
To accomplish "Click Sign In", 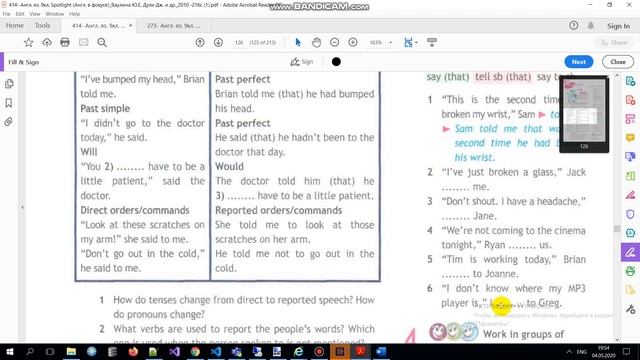I will (x=618, y=26).
